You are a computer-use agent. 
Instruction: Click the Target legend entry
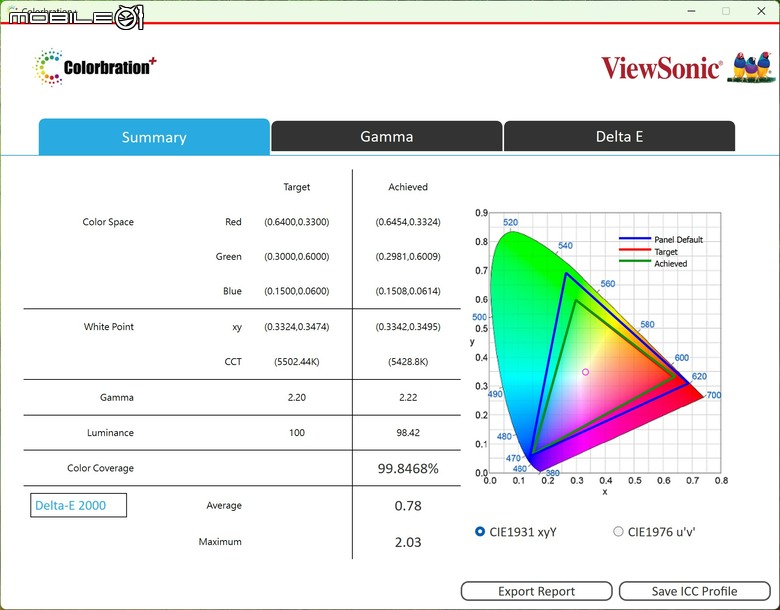click(649, 251)
